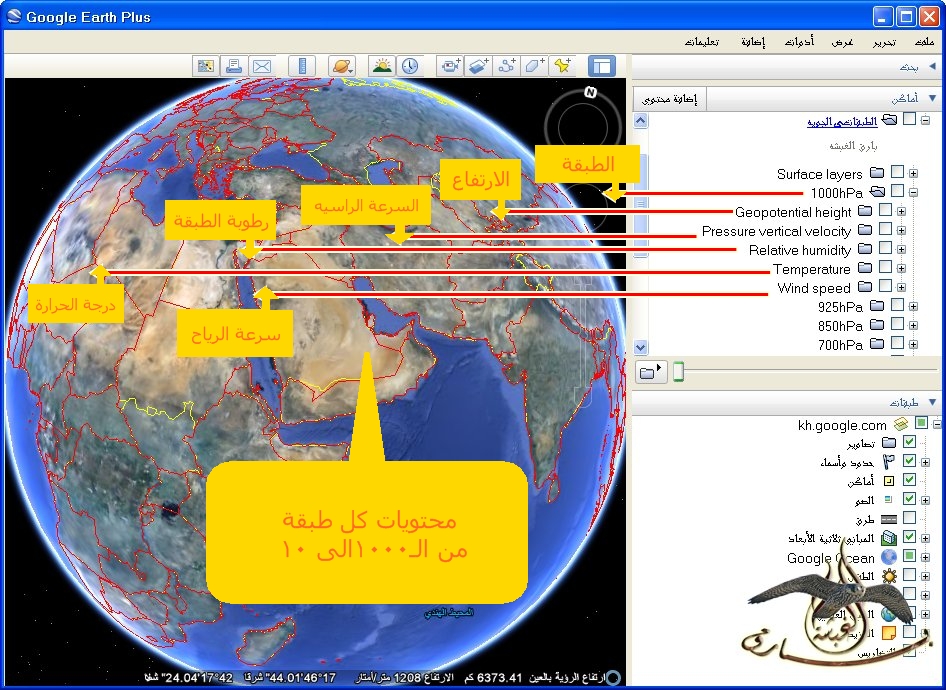Expand the Geopotential height folder
Viewport: 946px width, 690px height.
pos(901,212)
